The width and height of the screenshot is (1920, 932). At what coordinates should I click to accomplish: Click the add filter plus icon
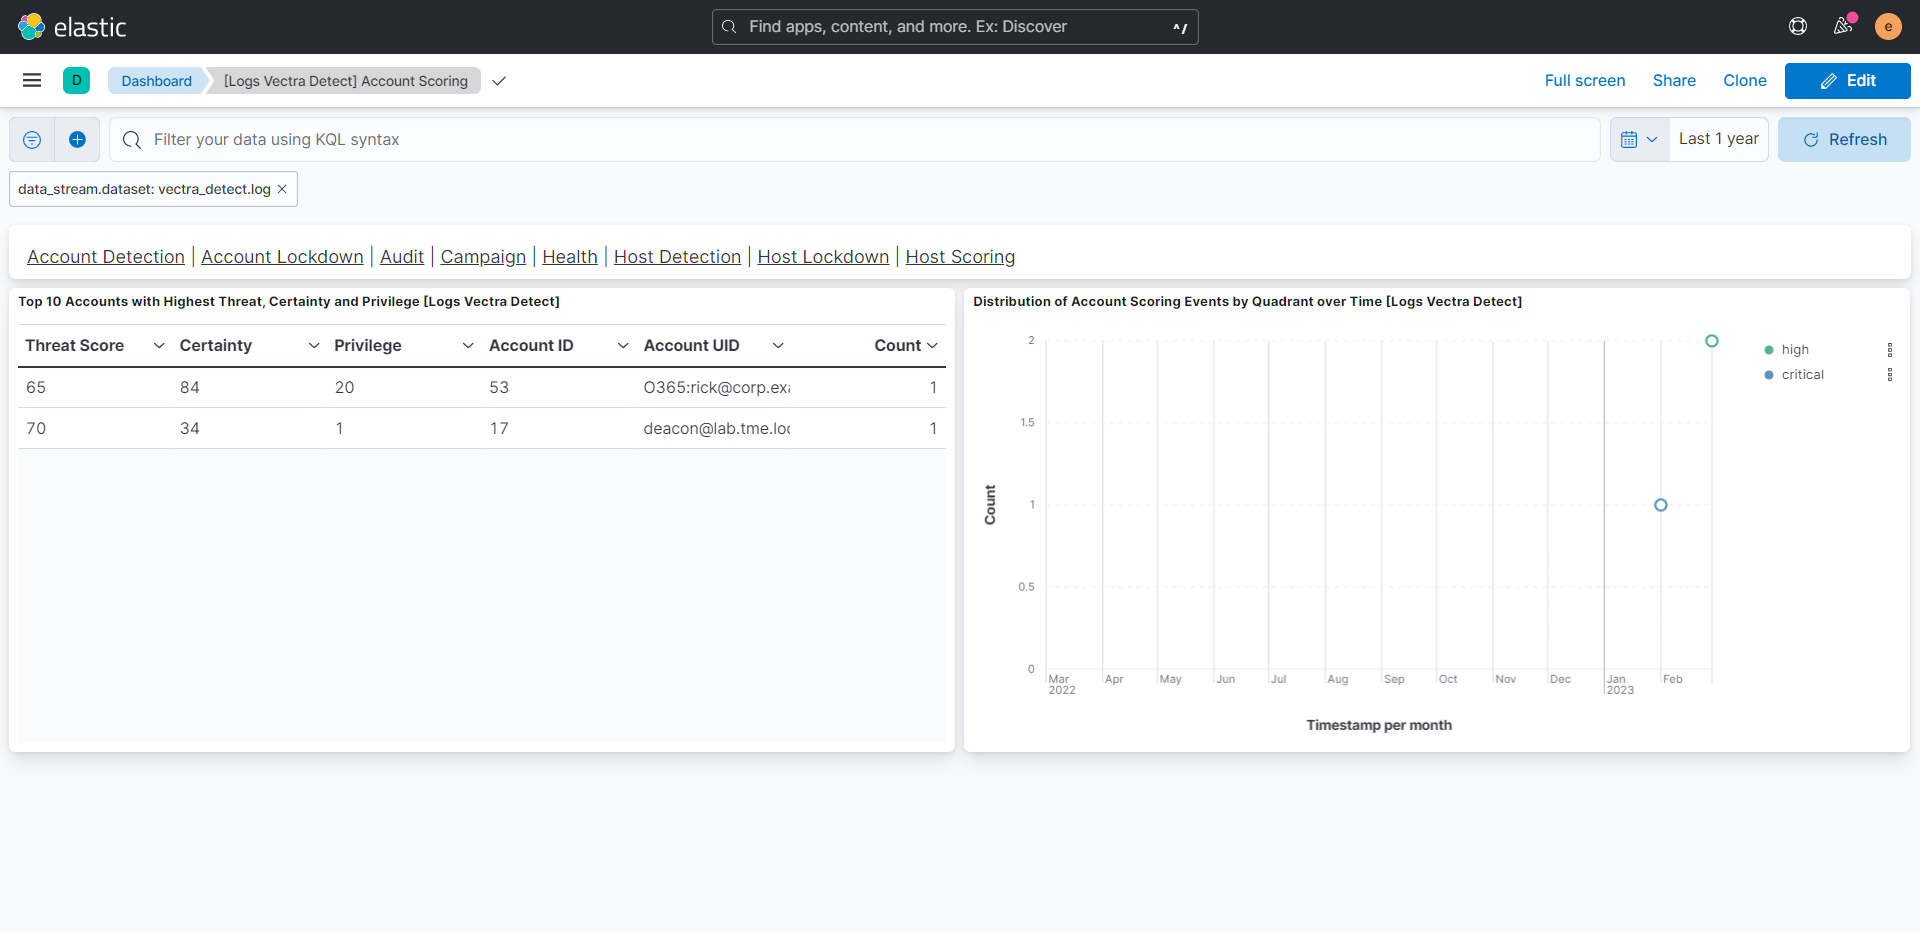77,140
